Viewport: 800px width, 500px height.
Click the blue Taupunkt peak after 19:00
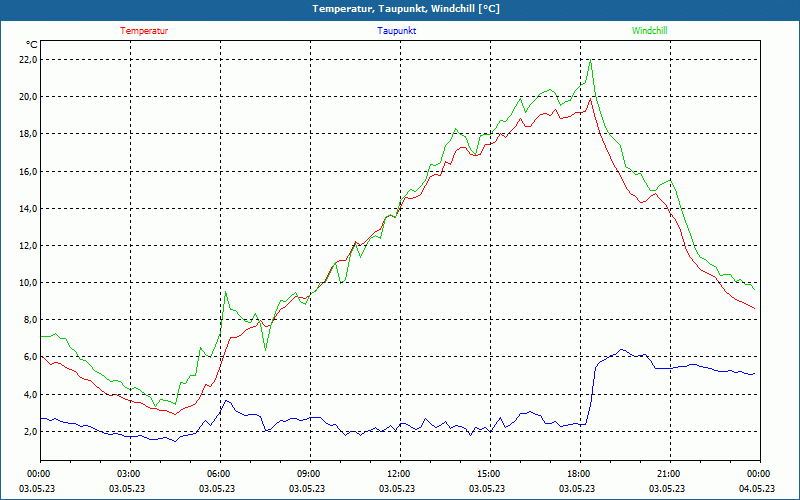(621, 349)
